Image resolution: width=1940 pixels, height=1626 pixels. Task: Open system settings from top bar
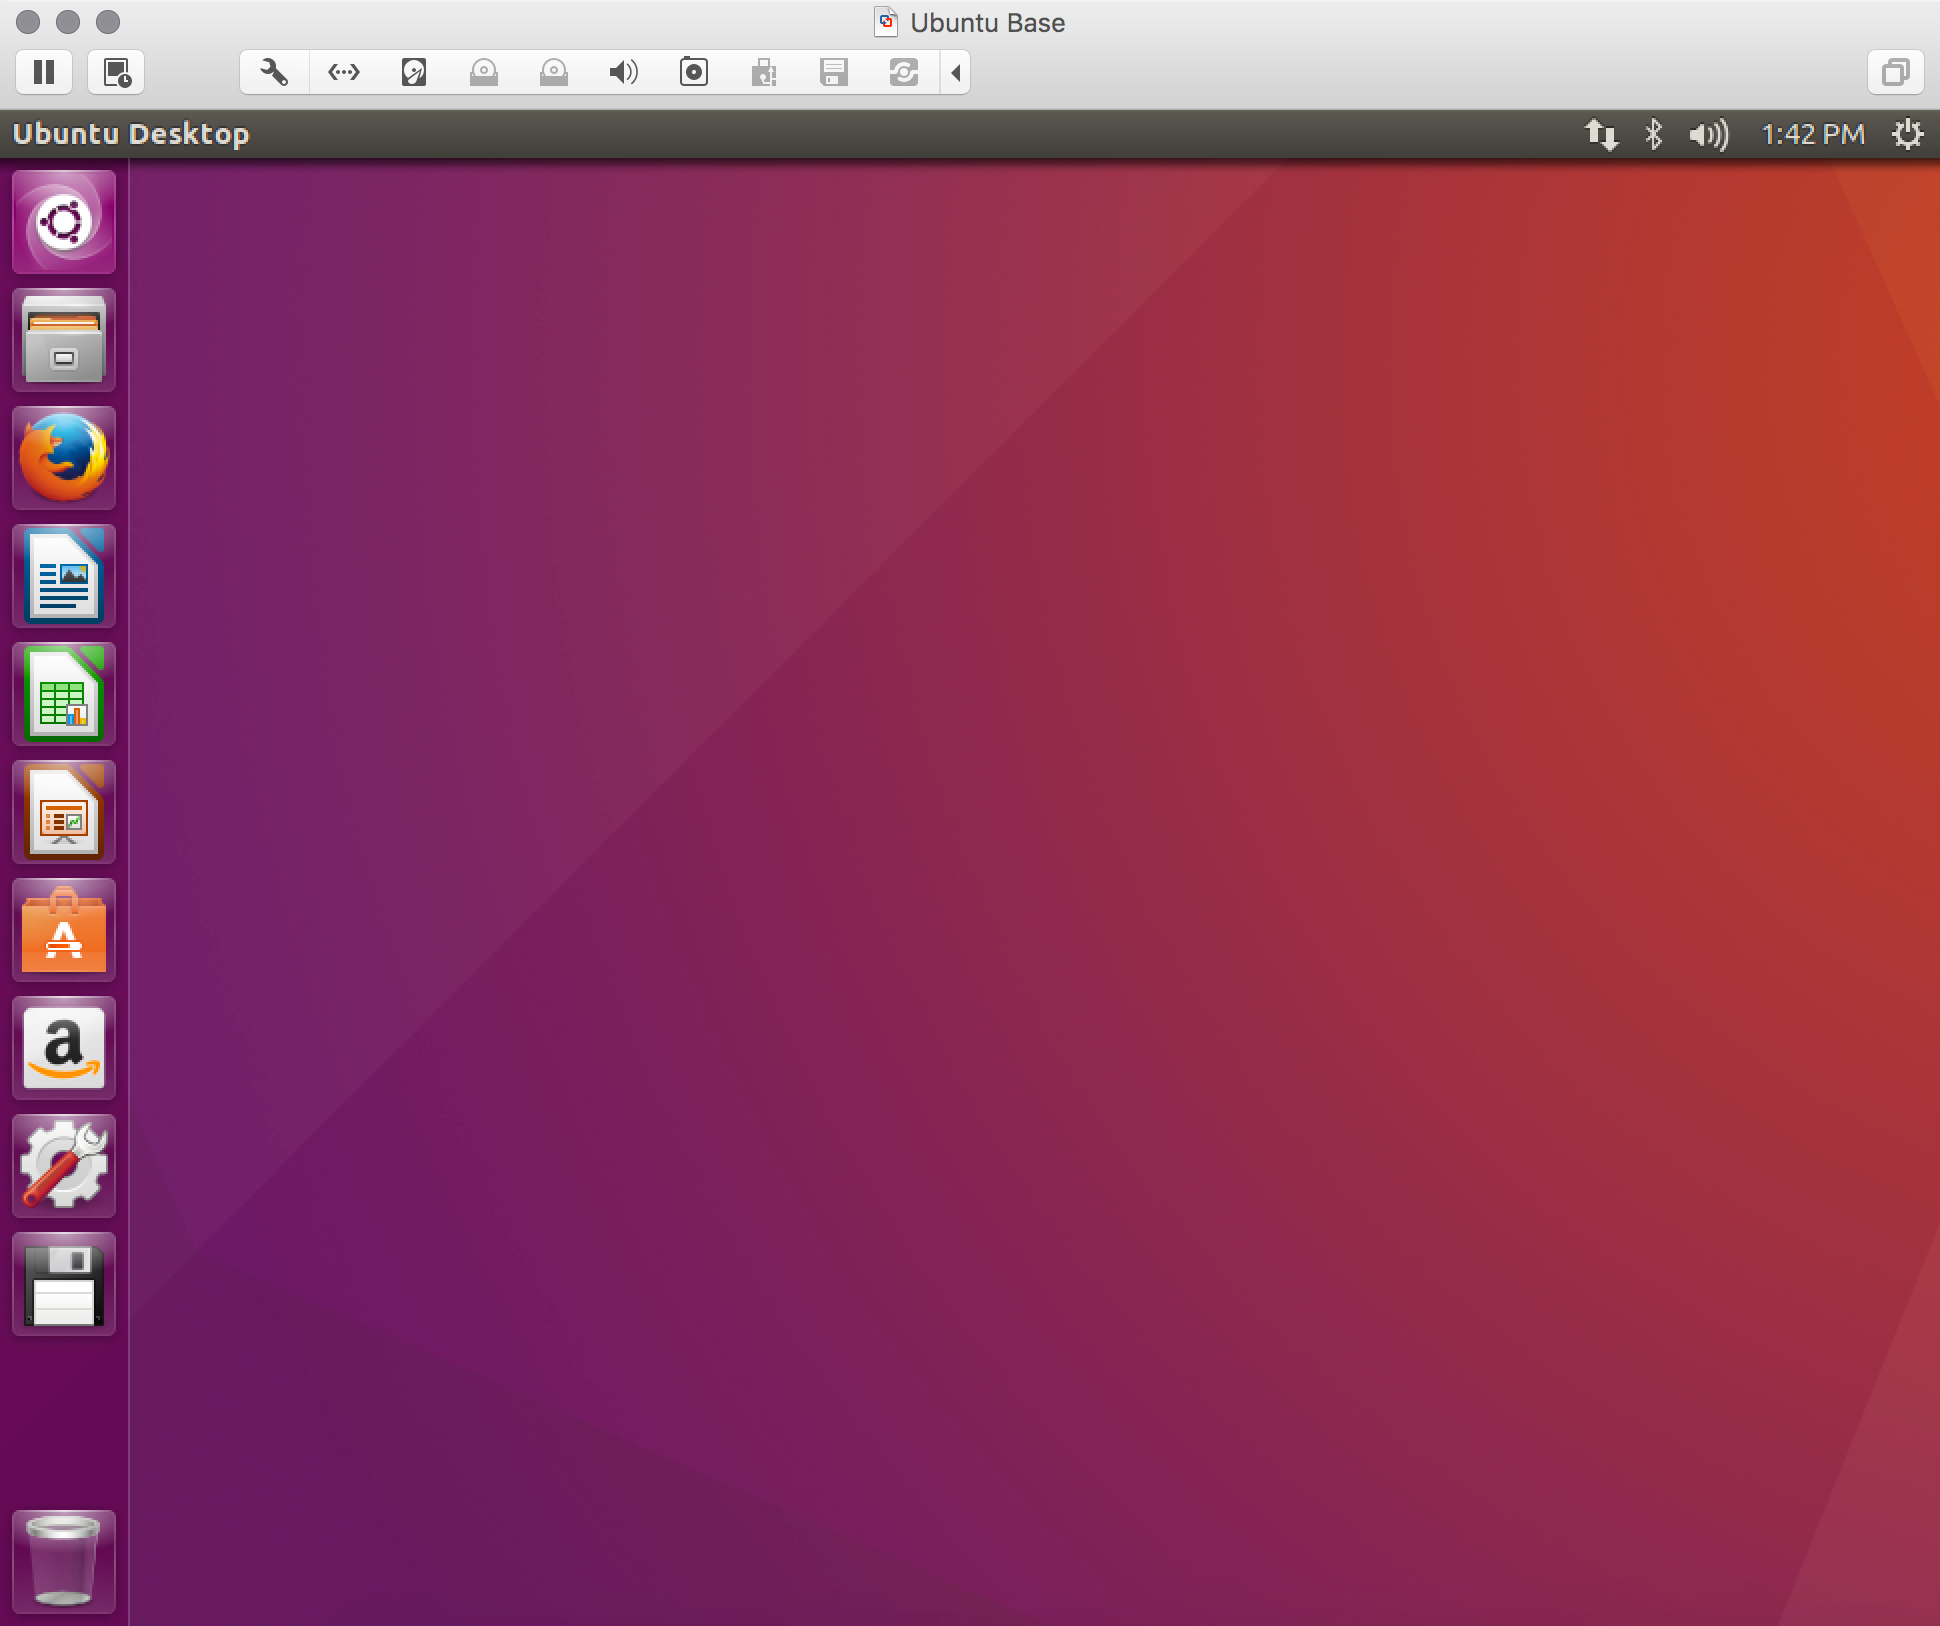coord(1908,134)
